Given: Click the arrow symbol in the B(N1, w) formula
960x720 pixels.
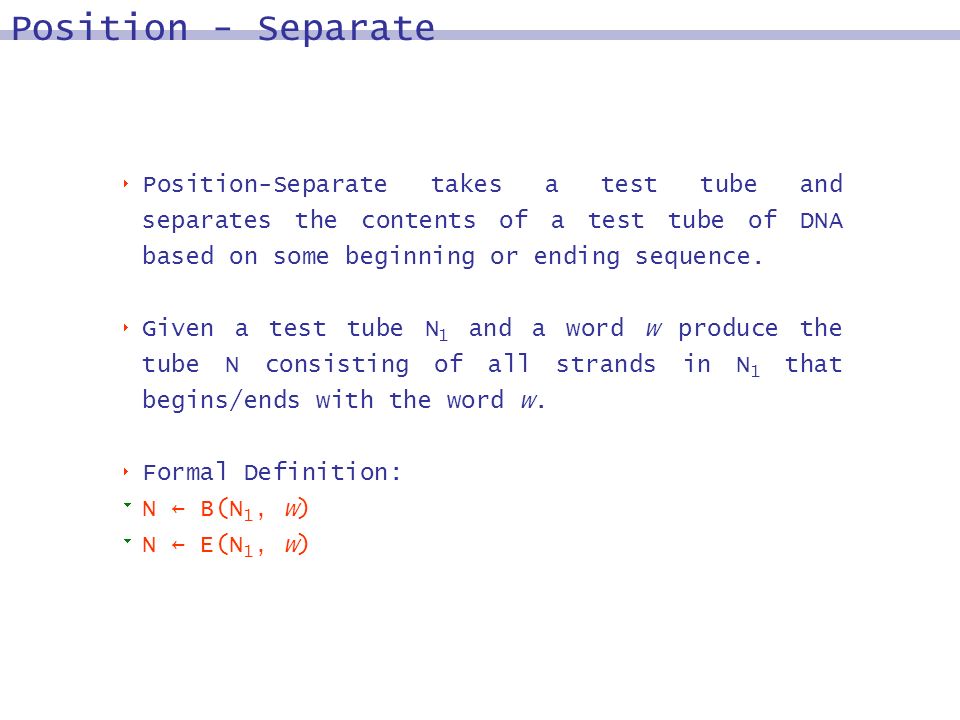Looking at the screenshot, I should (x=178, y=509).
